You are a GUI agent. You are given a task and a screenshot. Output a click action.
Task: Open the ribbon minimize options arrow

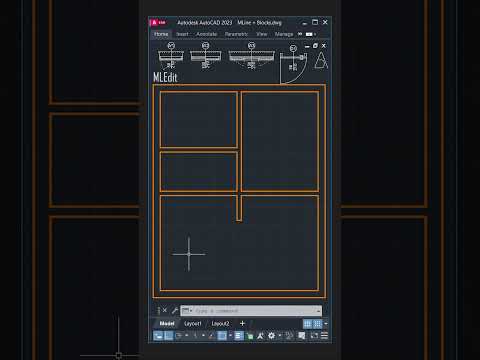click(315, 34)
